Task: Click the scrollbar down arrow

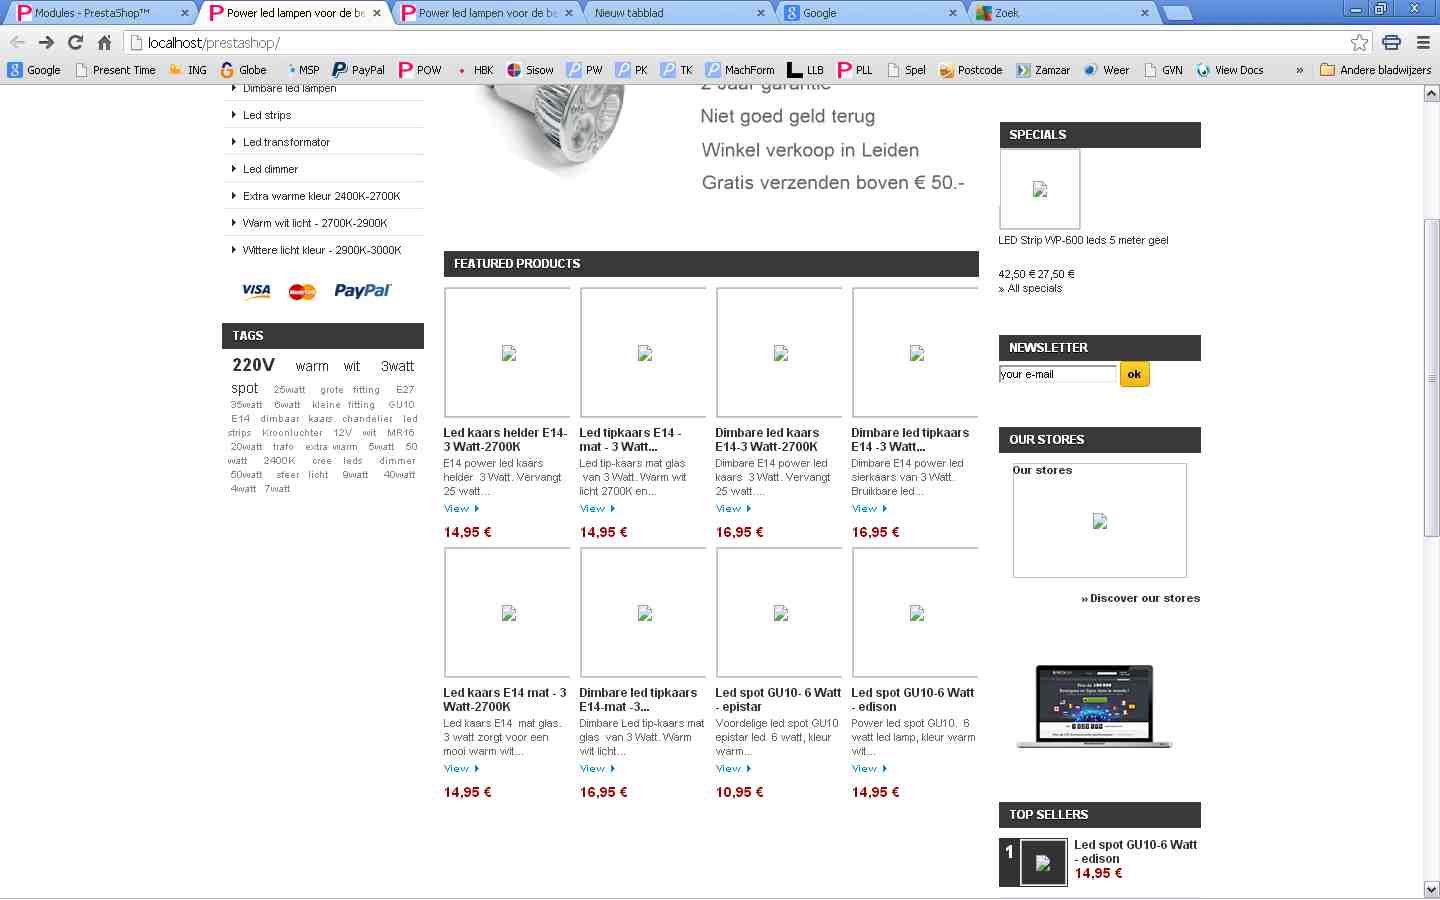Action: (1431, 889)
